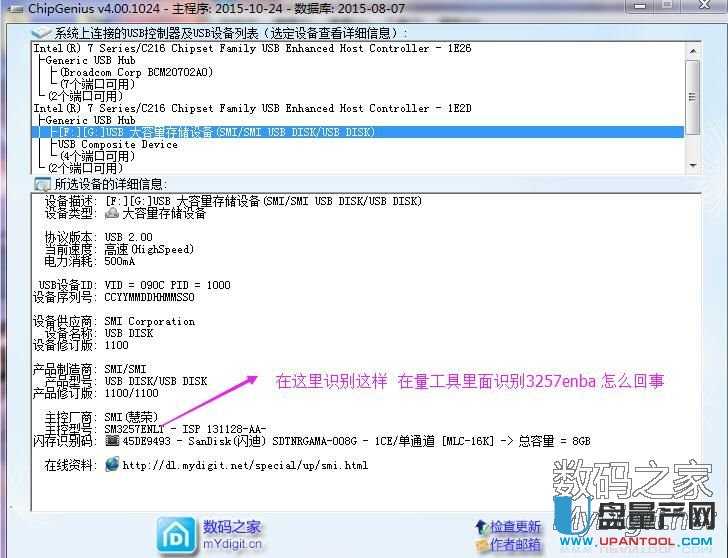Click the flash chip icon beside 闪存识别码

(x=112, y=440)
